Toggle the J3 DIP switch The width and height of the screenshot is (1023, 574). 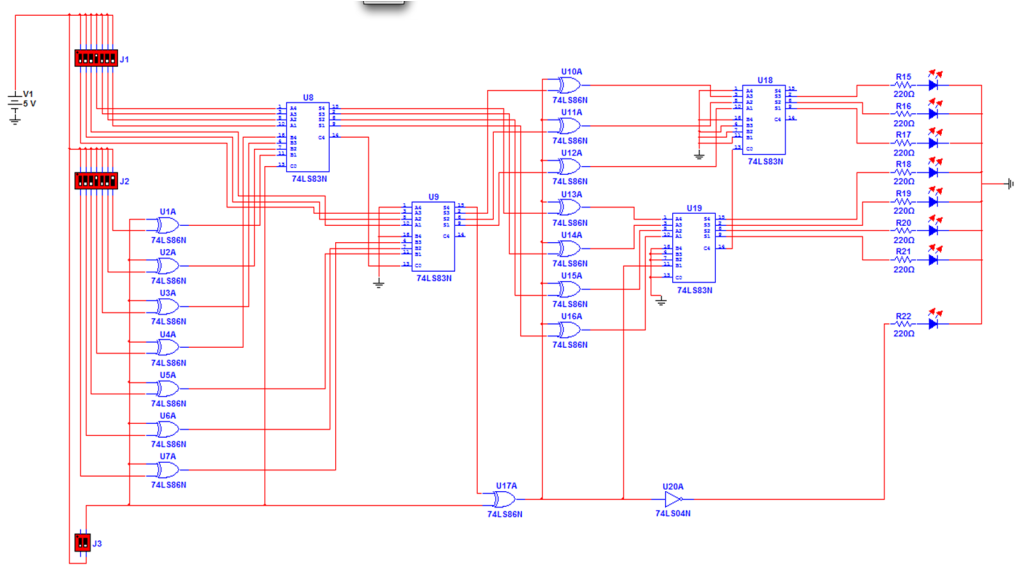(x=82, y=542)
